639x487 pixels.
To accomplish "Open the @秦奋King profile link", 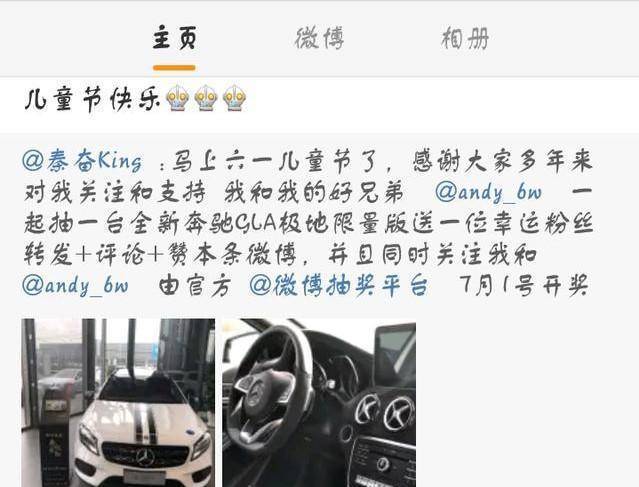I will coord(83,161).
